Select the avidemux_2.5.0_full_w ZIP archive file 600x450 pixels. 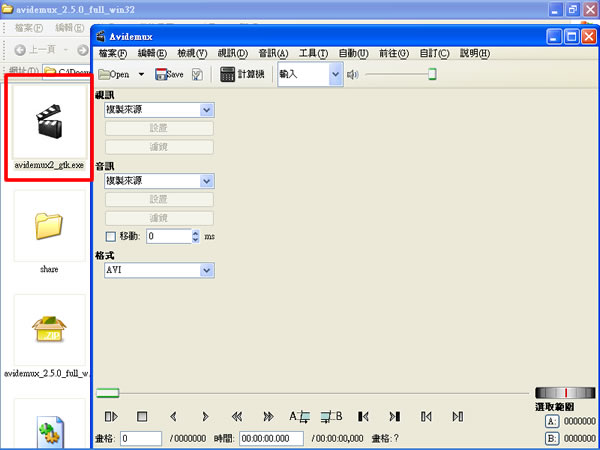click(x=49, y=335)
